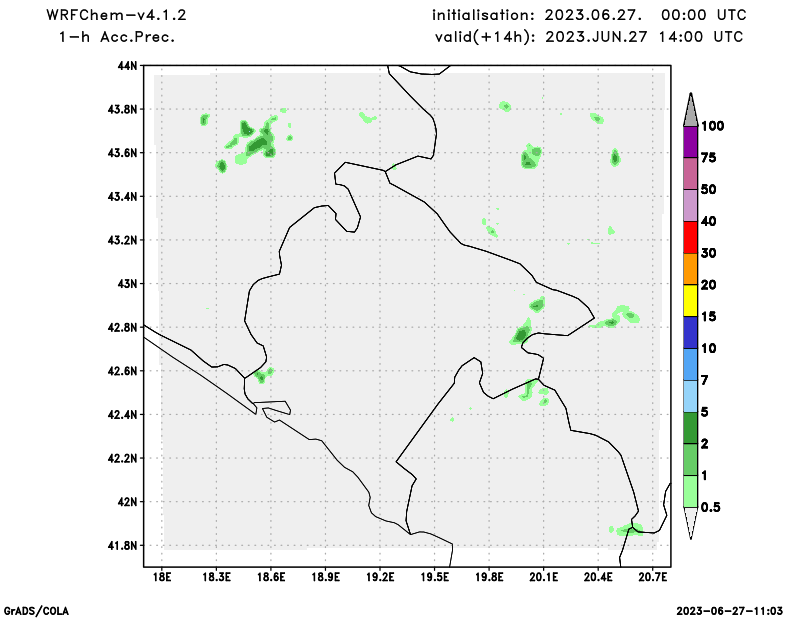Click the dark blue 10-15 color band
The height and width of the screenshot is (618, 800).
[690, 333]
